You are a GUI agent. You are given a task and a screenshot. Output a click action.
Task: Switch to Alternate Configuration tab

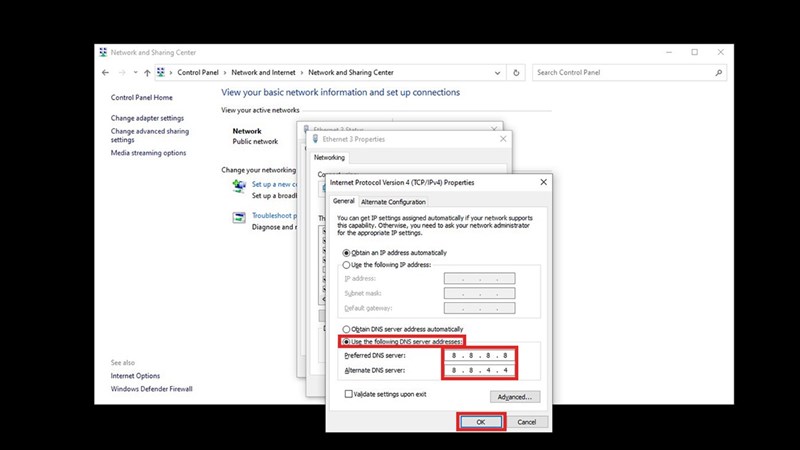(x=393, y=202)
